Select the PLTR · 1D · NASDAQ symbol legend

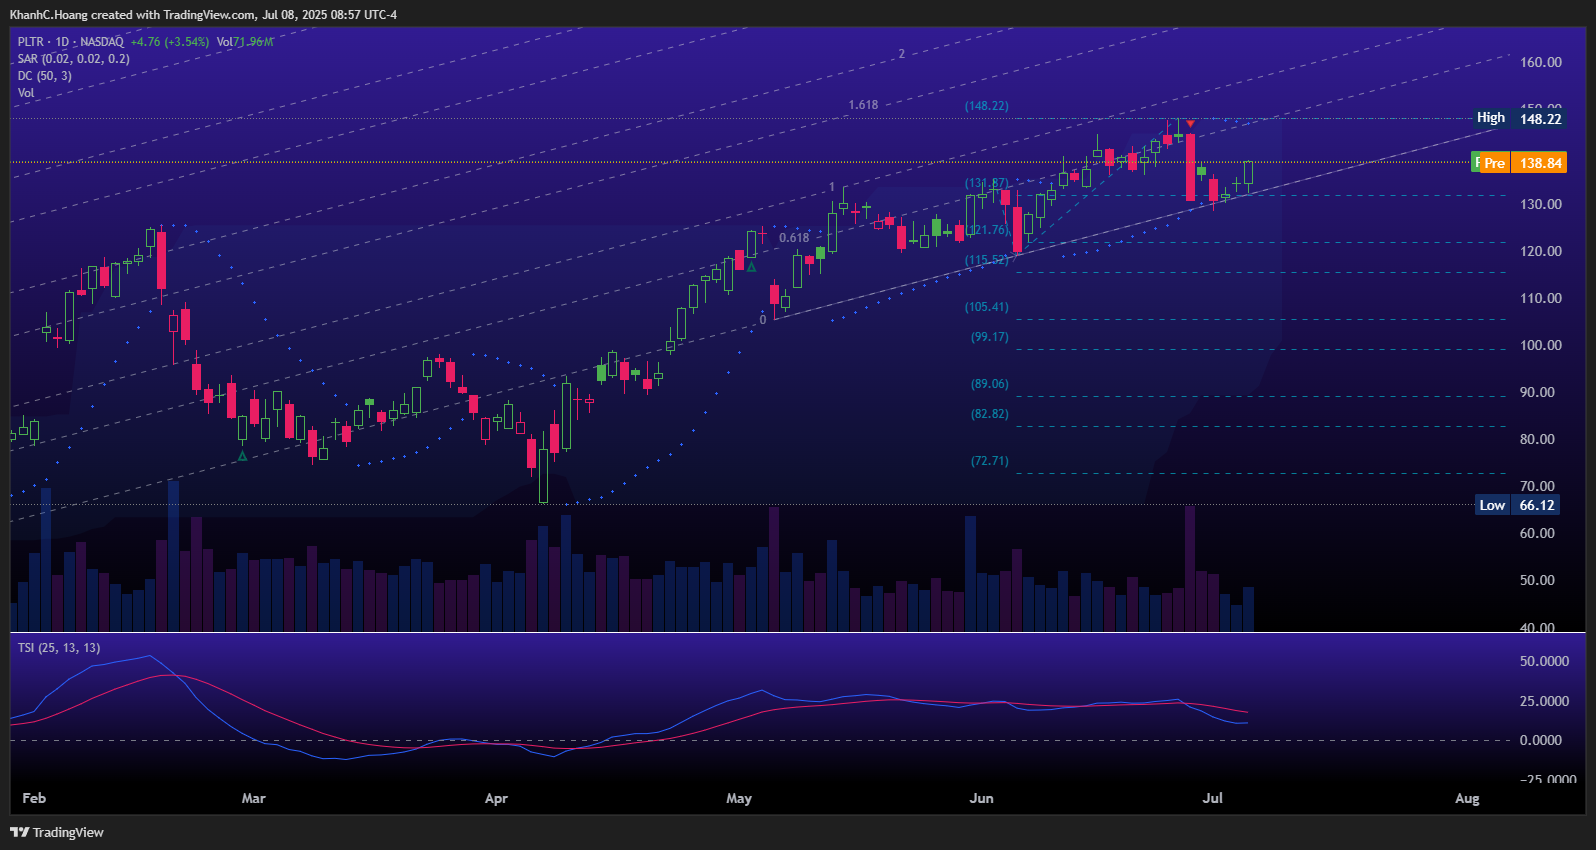tap(71, 42)
